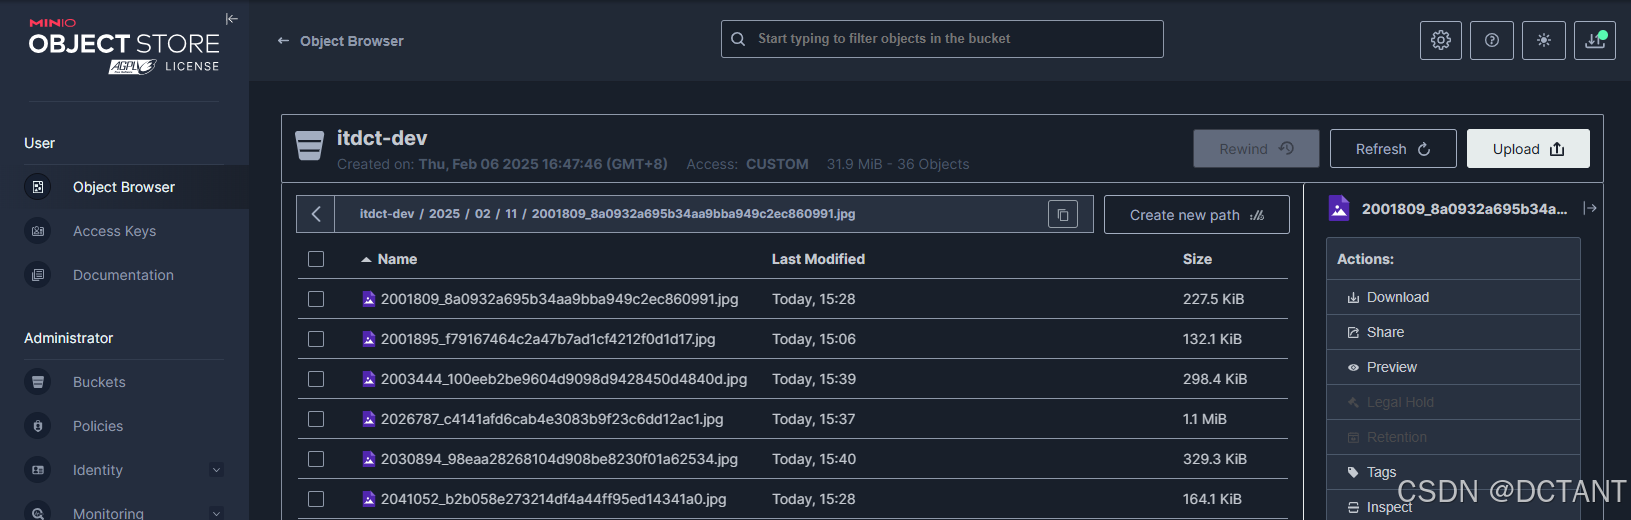Click image icon of 2041052 file row
Screen dimensions: 1631x520
click(x=369, y=499)
